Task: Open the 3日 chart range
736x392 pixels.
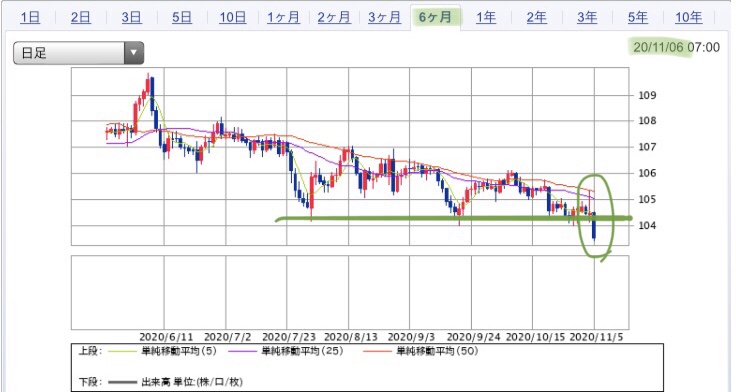Action: pos(131,17)
